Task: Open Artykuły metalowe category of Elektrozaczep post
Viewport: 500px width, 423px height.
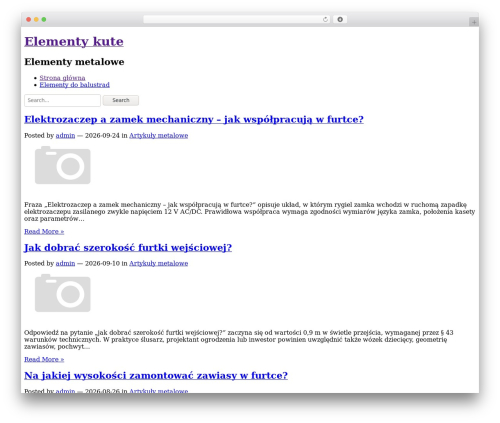Action: [x=159, y=135]
